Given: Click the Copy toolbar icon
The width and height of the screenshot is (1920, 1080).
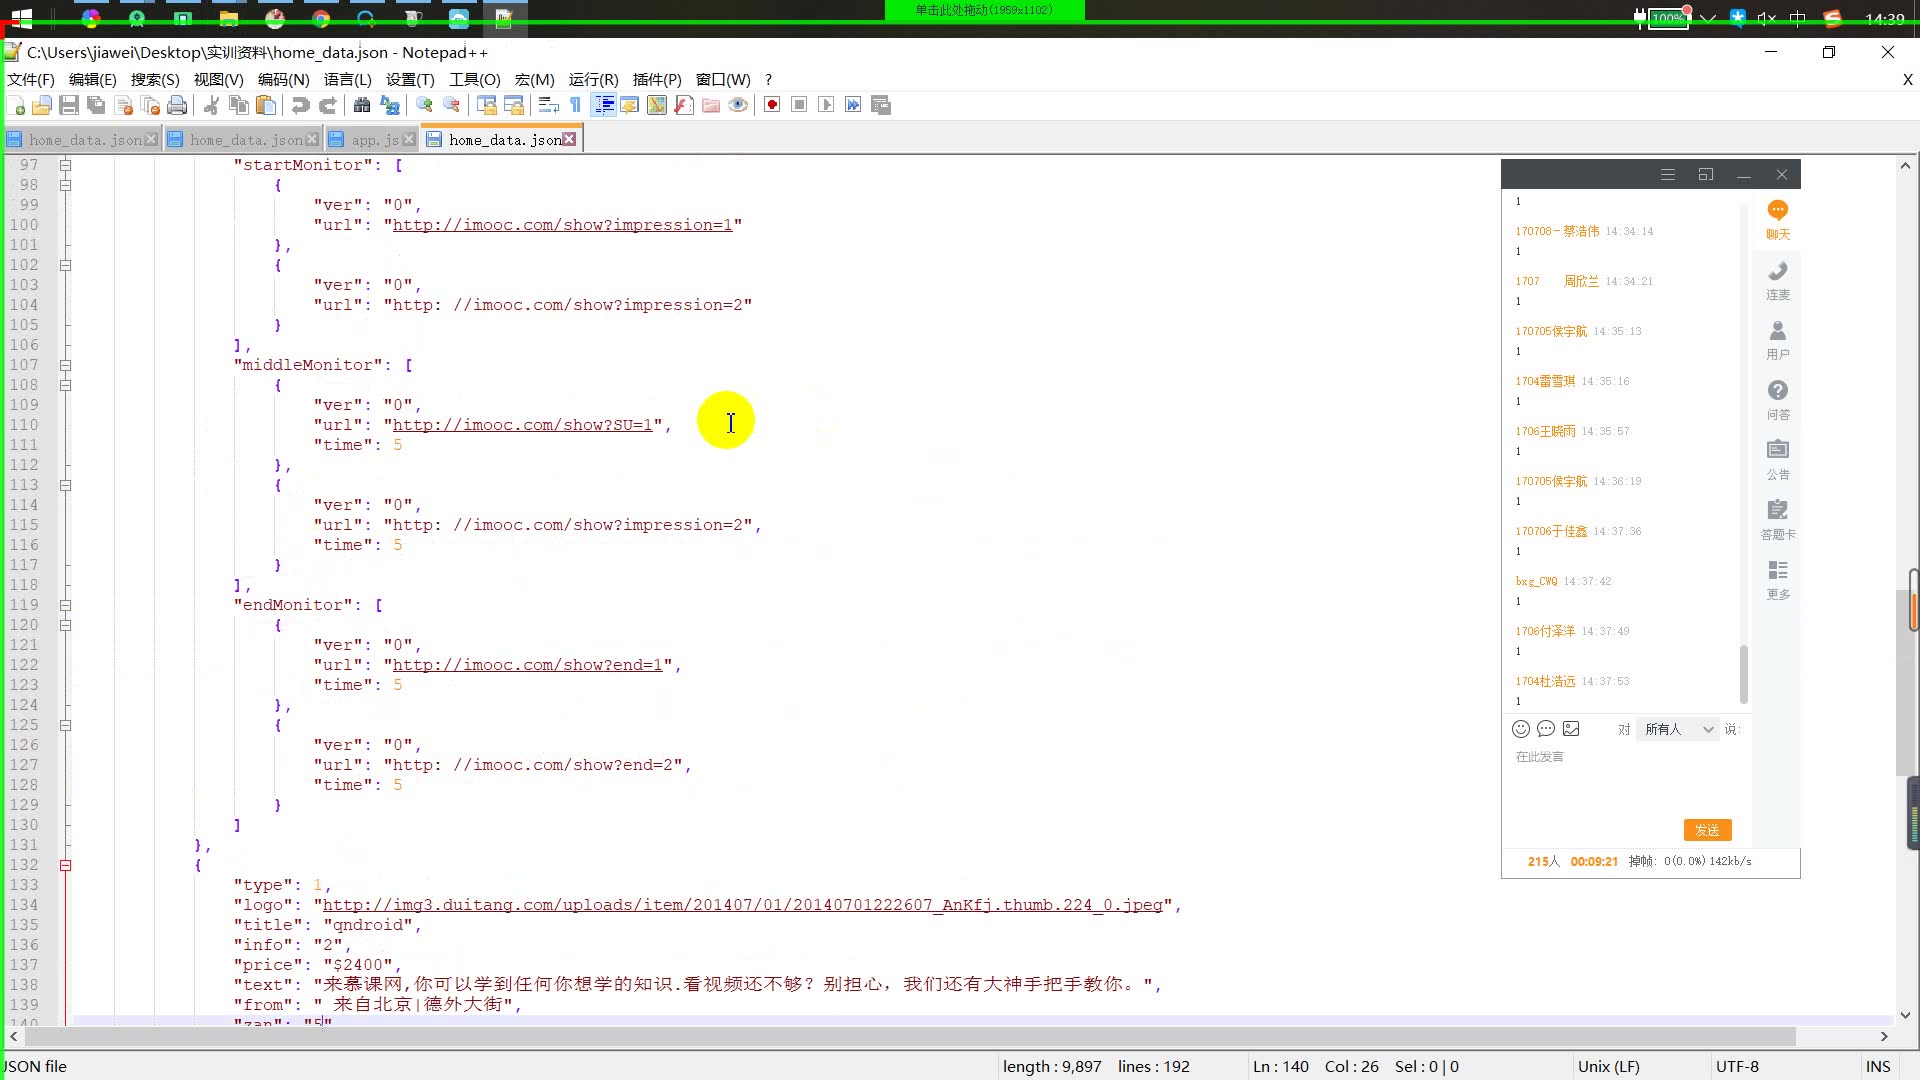Looking at the screenshot, I should (238, 105).
